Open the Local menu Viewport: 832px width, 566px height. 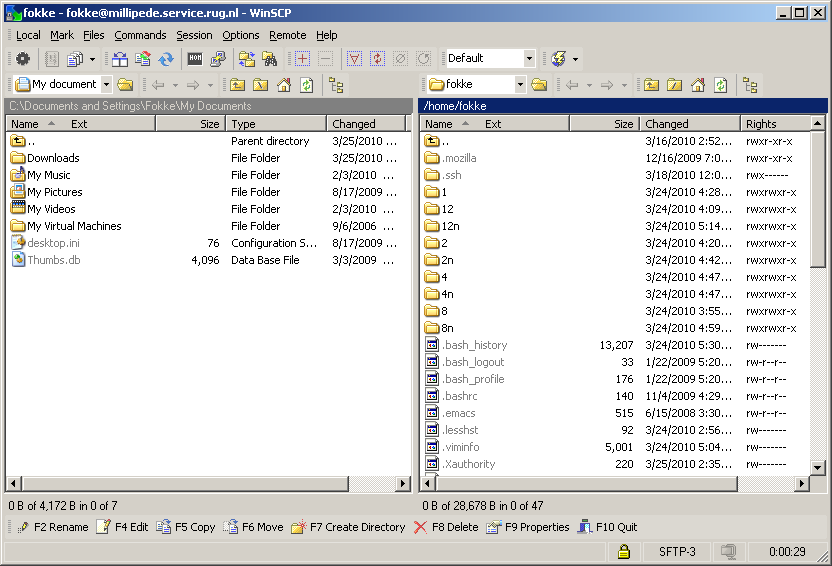[28, 35]
